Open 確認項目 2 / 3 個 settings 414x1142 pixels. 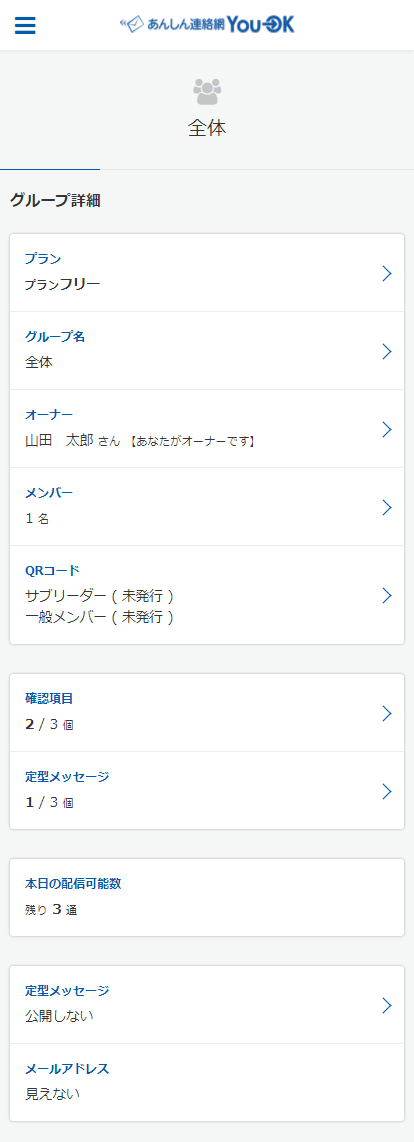[x=207, y=713]
